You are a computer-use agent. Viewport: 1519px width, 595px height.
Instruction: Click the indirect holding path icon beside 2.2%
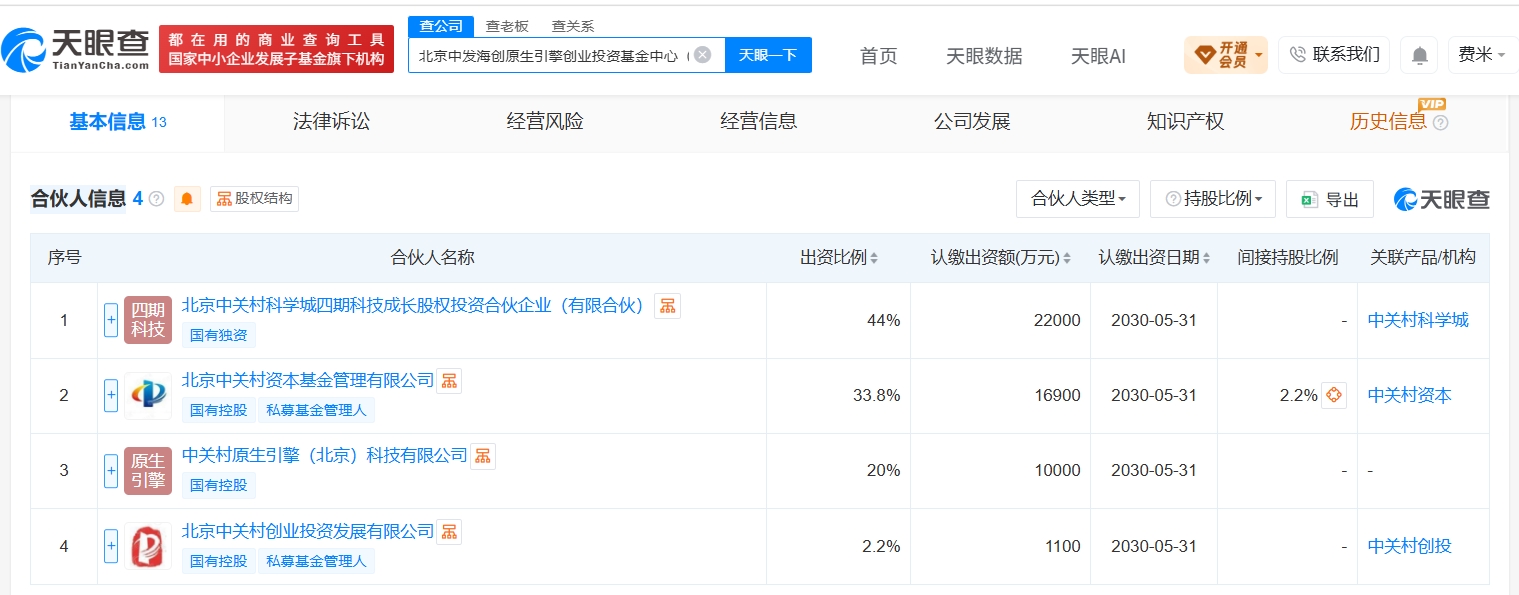pyautogui.click(x=1333, y=395)
